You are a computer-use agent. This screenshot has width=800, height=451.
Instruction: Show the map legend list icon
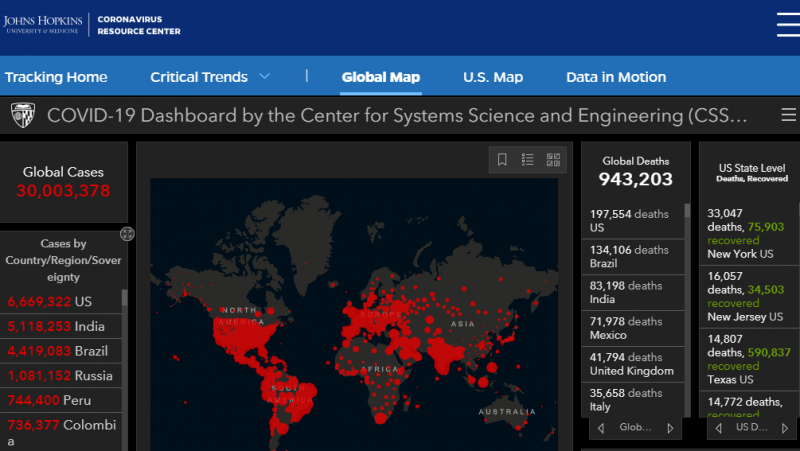[x=528, y=160]
